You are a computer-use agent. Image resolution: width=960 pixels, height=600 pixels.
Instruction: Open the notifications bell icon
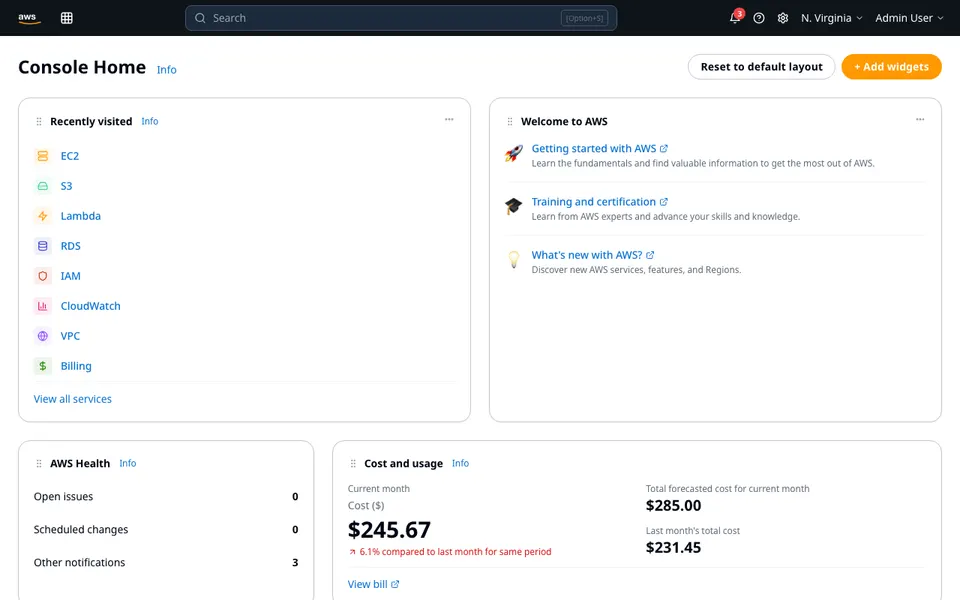735,18
